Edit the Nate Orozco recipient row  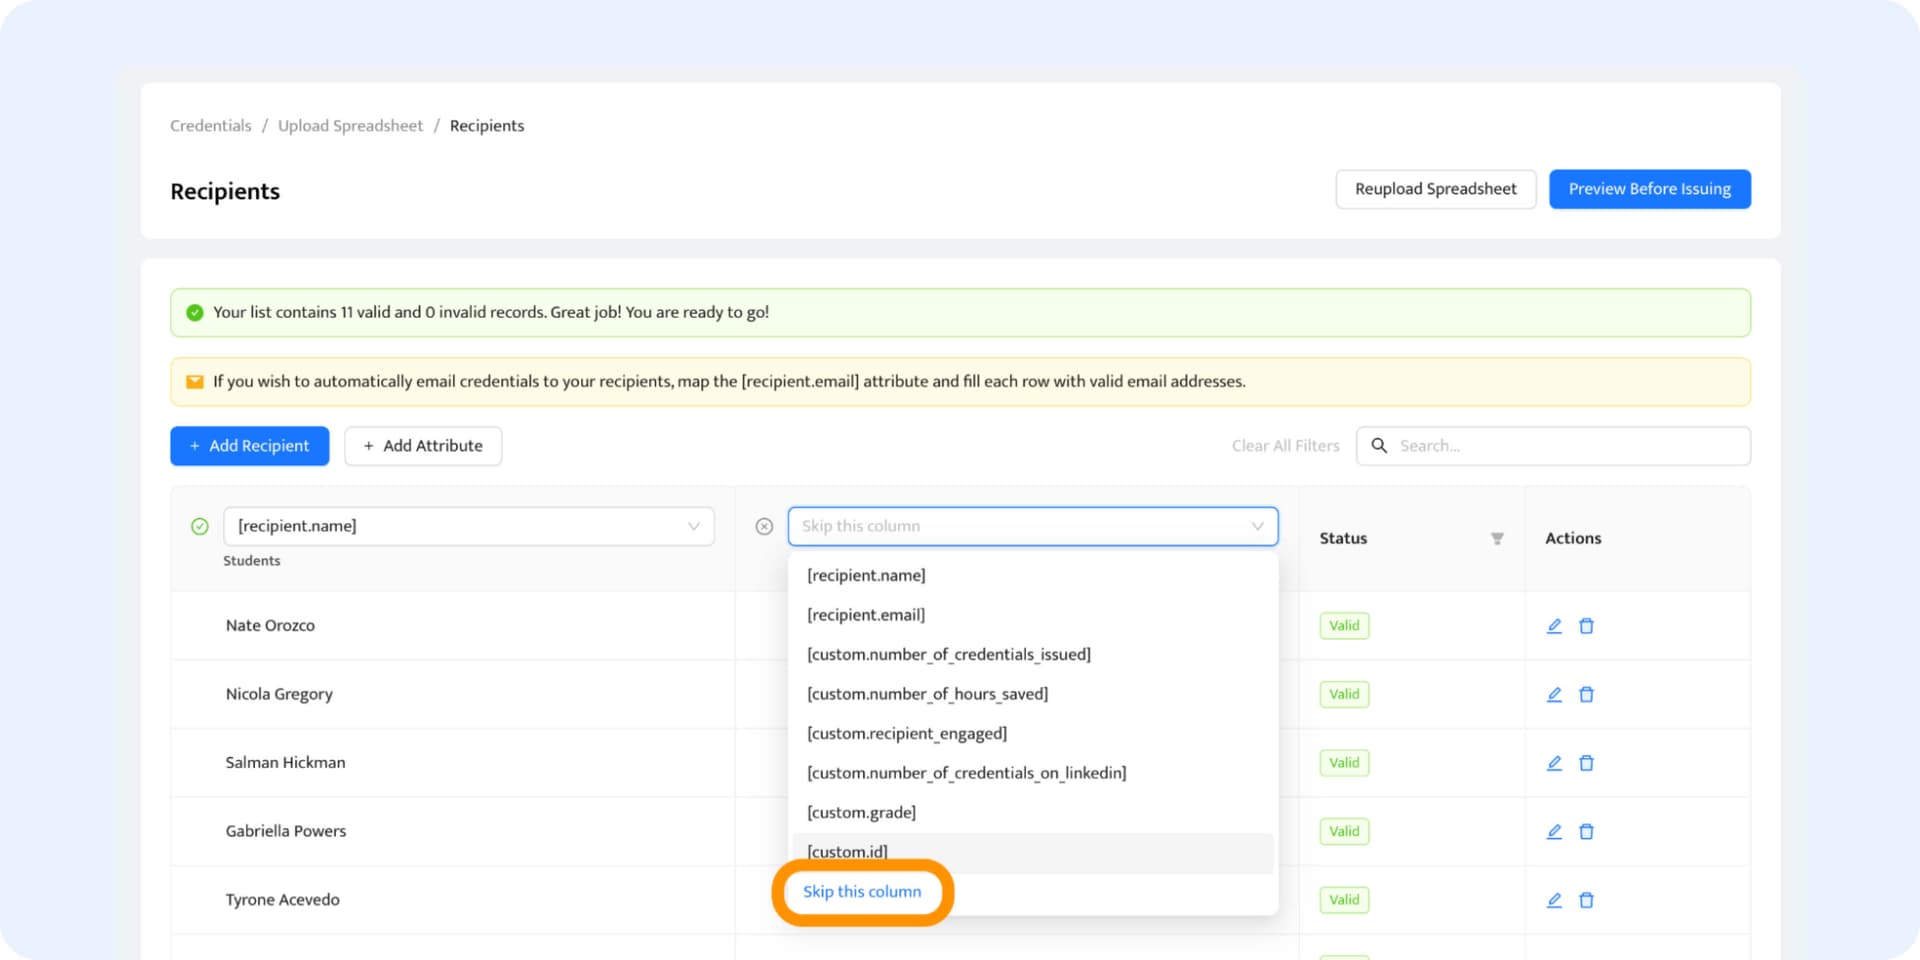pos(1554,626)
